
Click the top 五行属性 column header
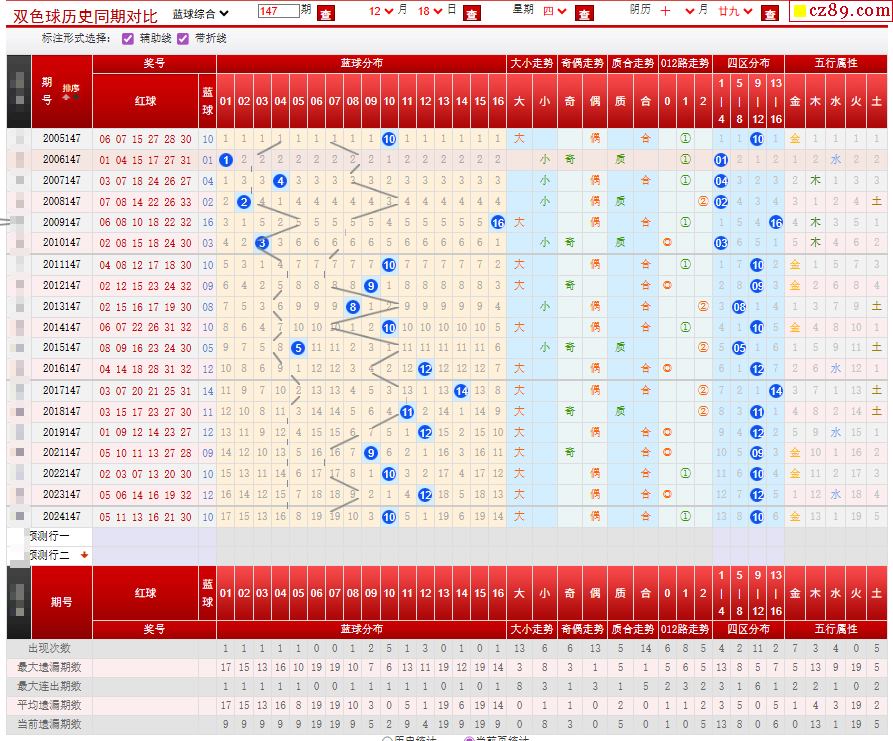pyautogui.click(x=835, y=63)
